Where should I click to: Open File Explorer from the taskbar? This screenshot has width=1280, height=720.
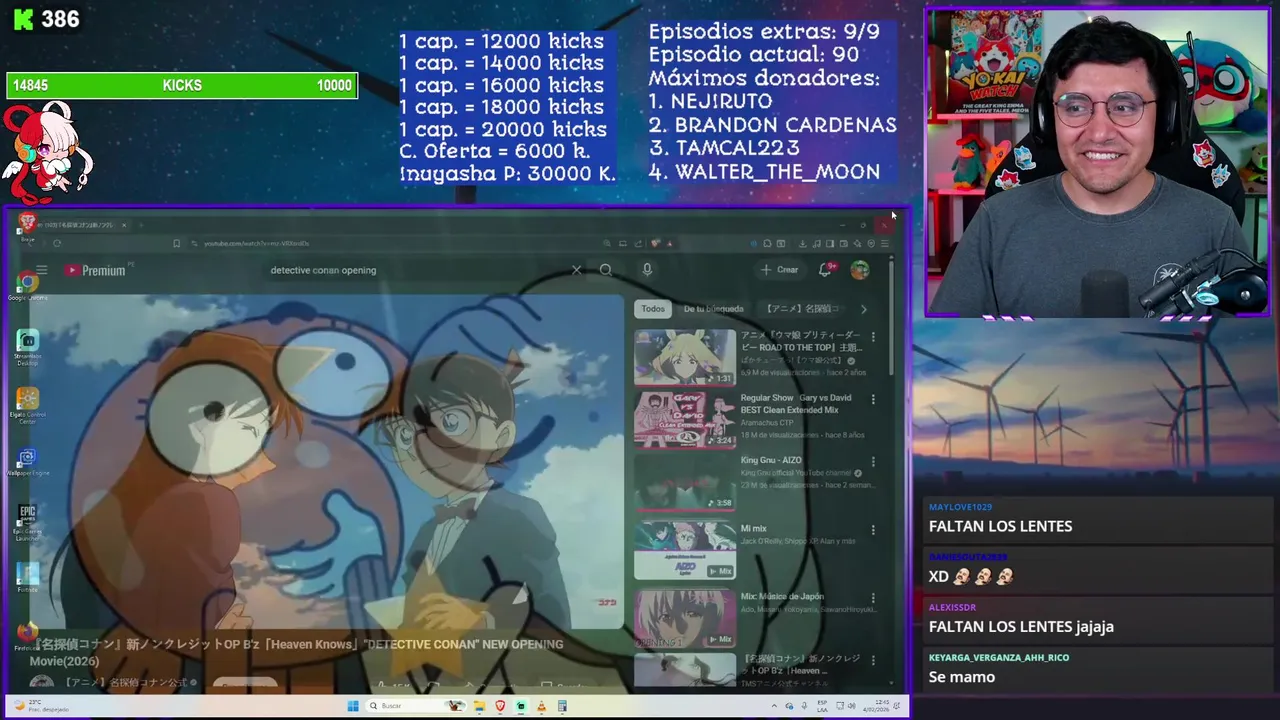pyautogui.click(x=480, y=706)
